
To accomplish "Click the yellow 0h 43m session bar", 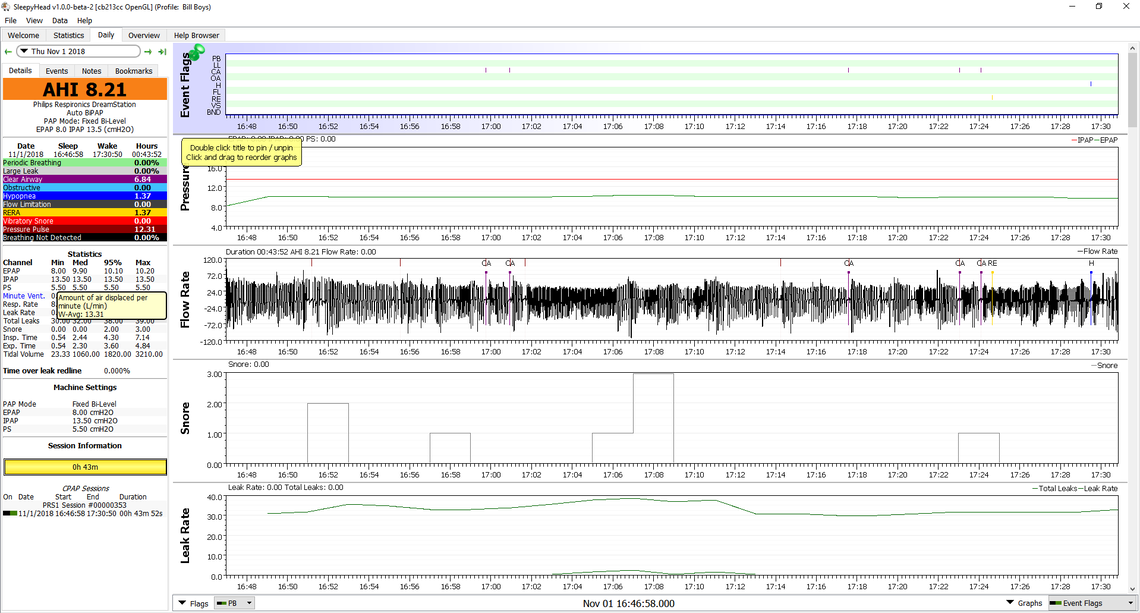I will point(84,467).
